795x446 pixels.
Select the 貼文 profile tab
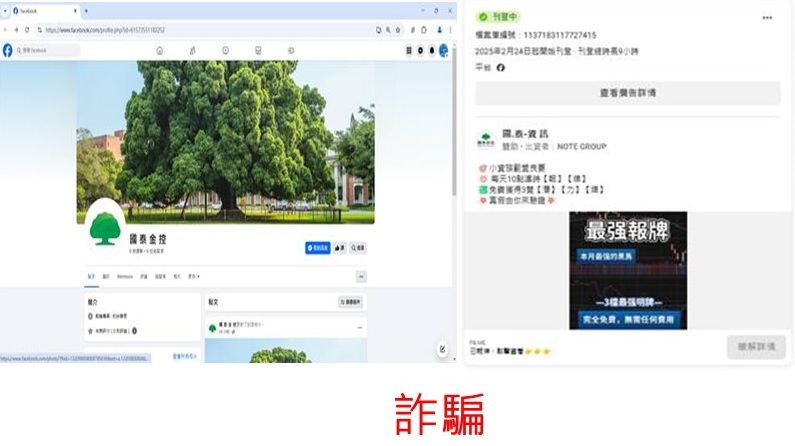pos(91,277)
